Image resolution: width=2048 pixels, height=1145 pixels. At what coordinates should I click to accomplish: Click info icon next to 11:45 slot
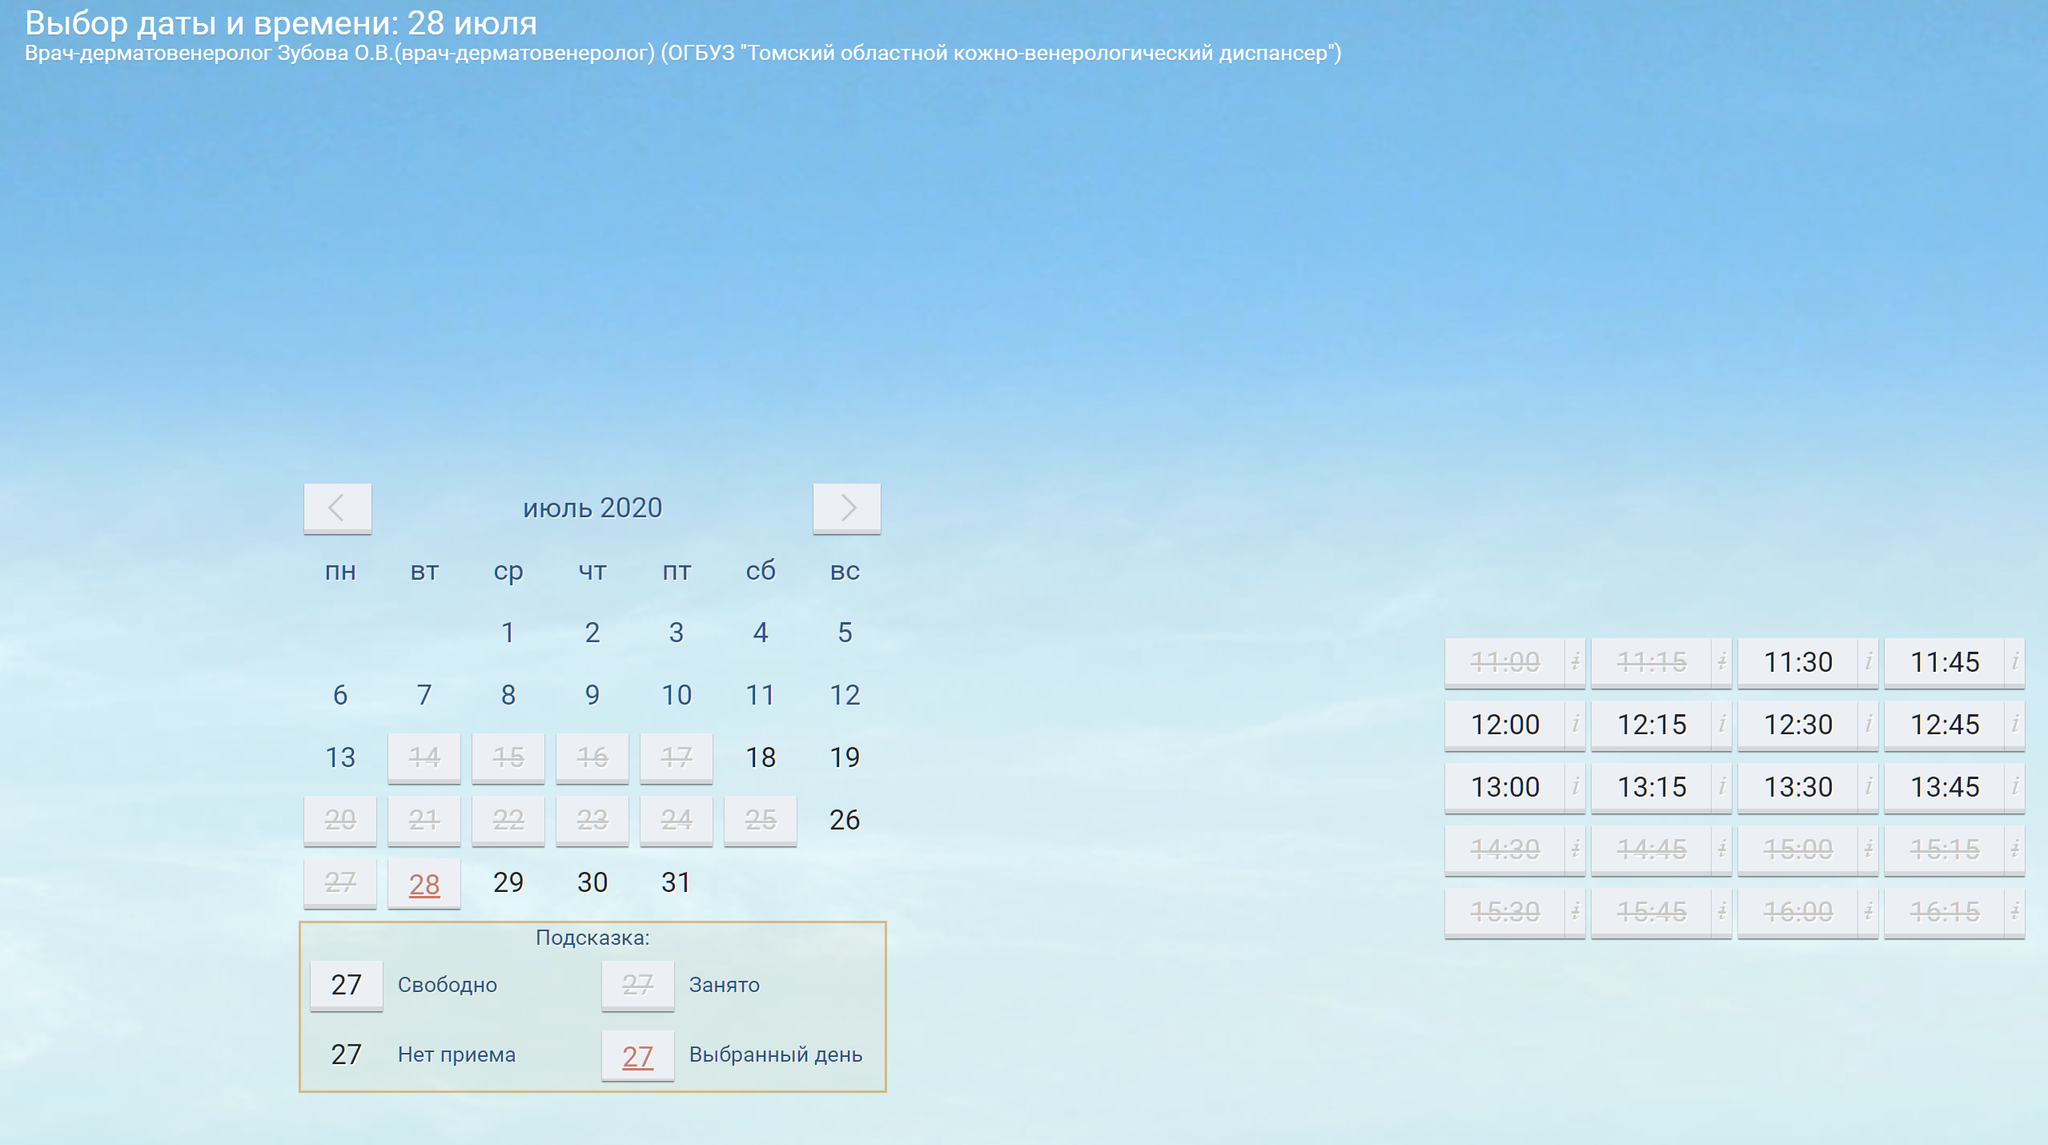point(2014,662)
